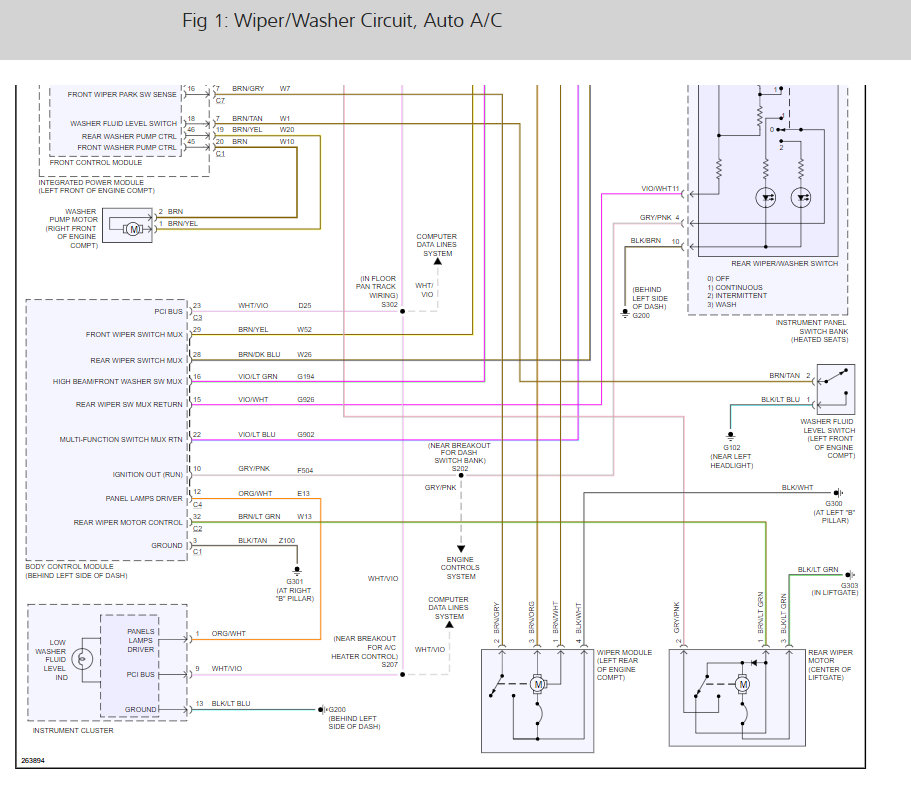The width and height of the screenshot is (911, 796).
Task: Click the S302 splice dot
Action: [402, 311]
